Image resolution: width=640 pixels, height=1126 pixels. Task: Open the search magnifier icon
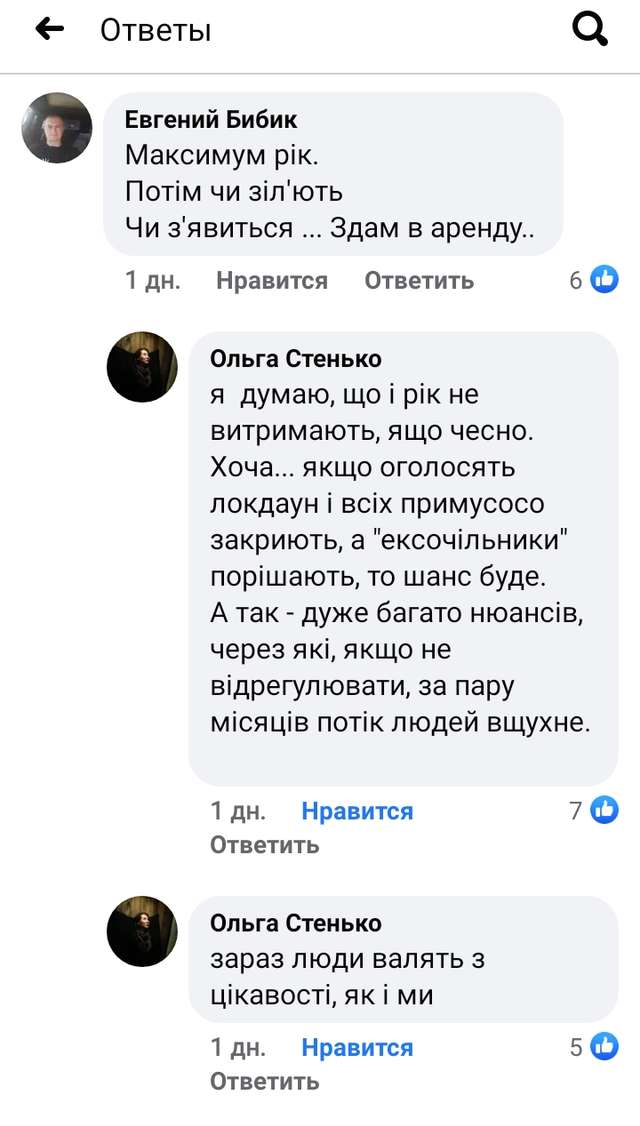(590, 30)
